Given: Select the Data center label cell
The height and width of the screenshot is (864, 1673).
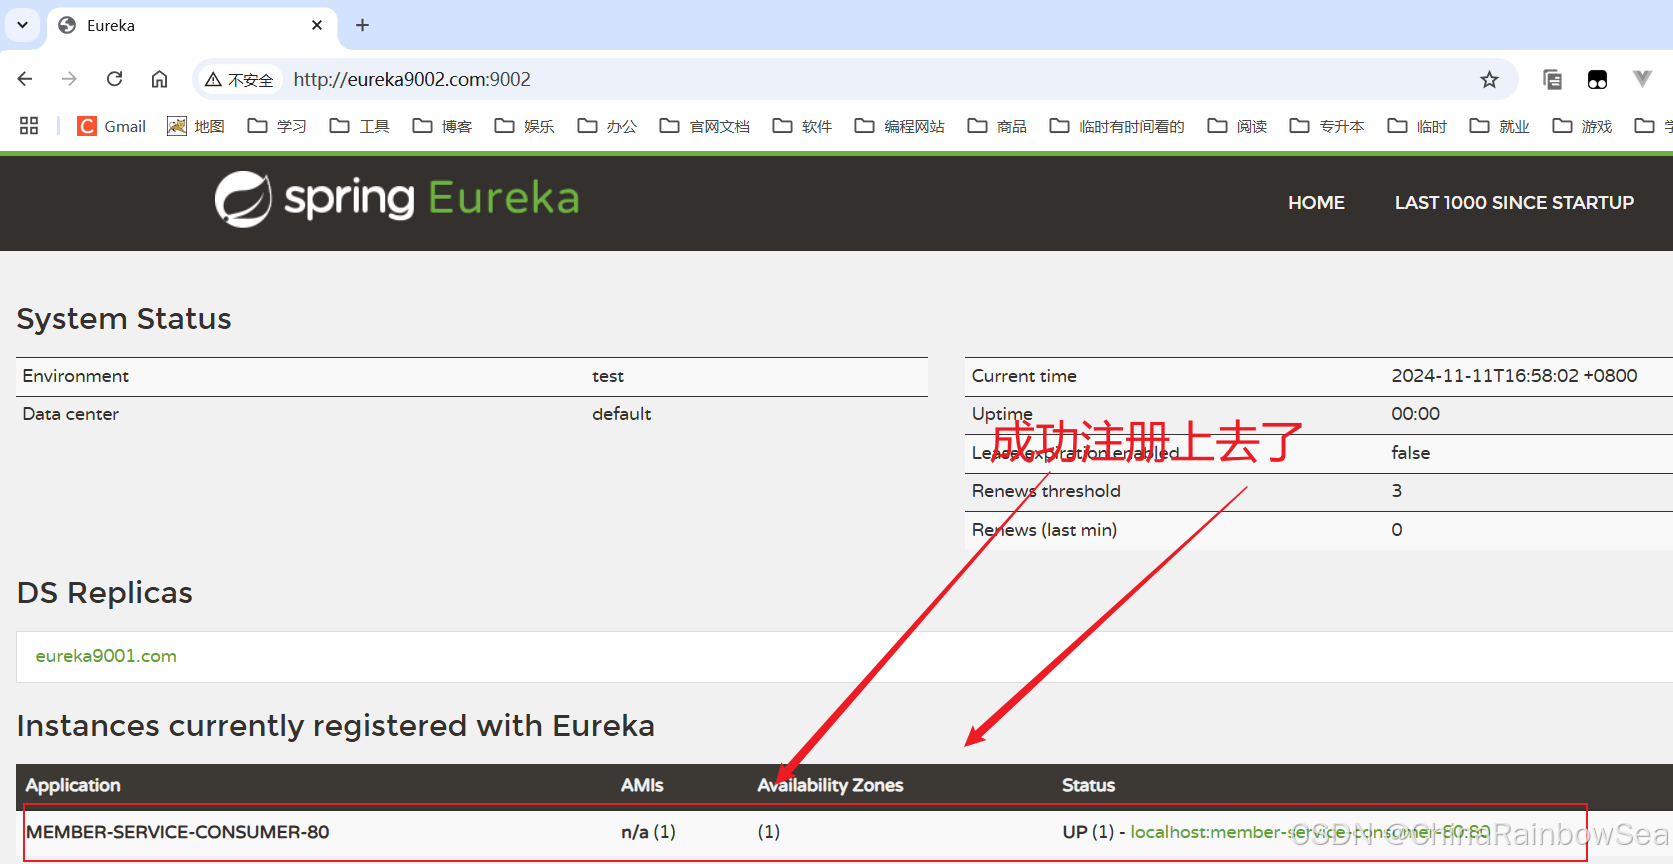Looking at the screenshot, I should (x=71, y=414).
